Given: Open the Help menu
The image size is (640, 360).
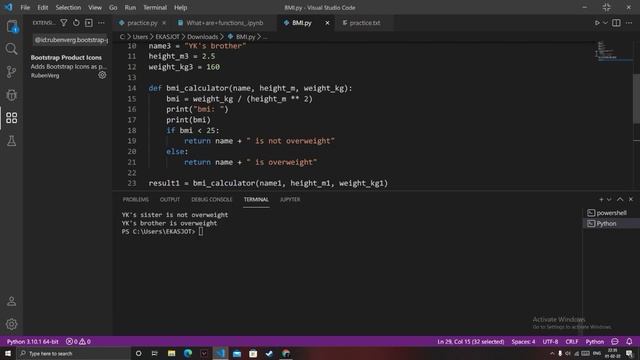Looking at the screenshot, I should (180, 7).
